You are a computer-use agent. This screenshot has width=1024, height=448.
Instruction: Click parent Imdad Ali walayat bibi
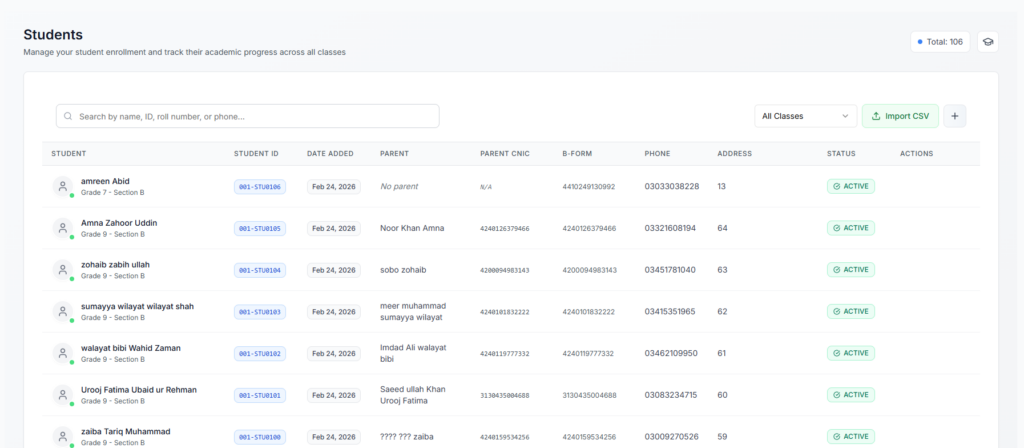[413, 353]
